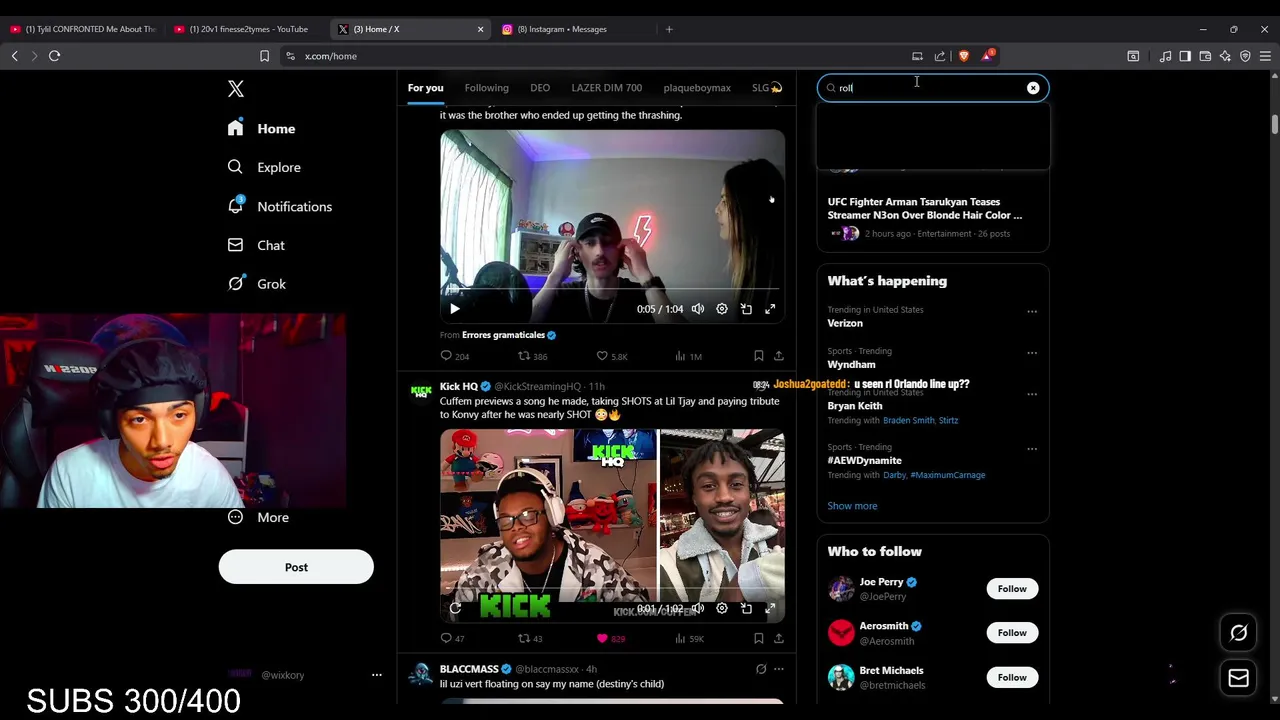Open account options next to @wixkory
1280x720 pixels.
pos(377,675)
